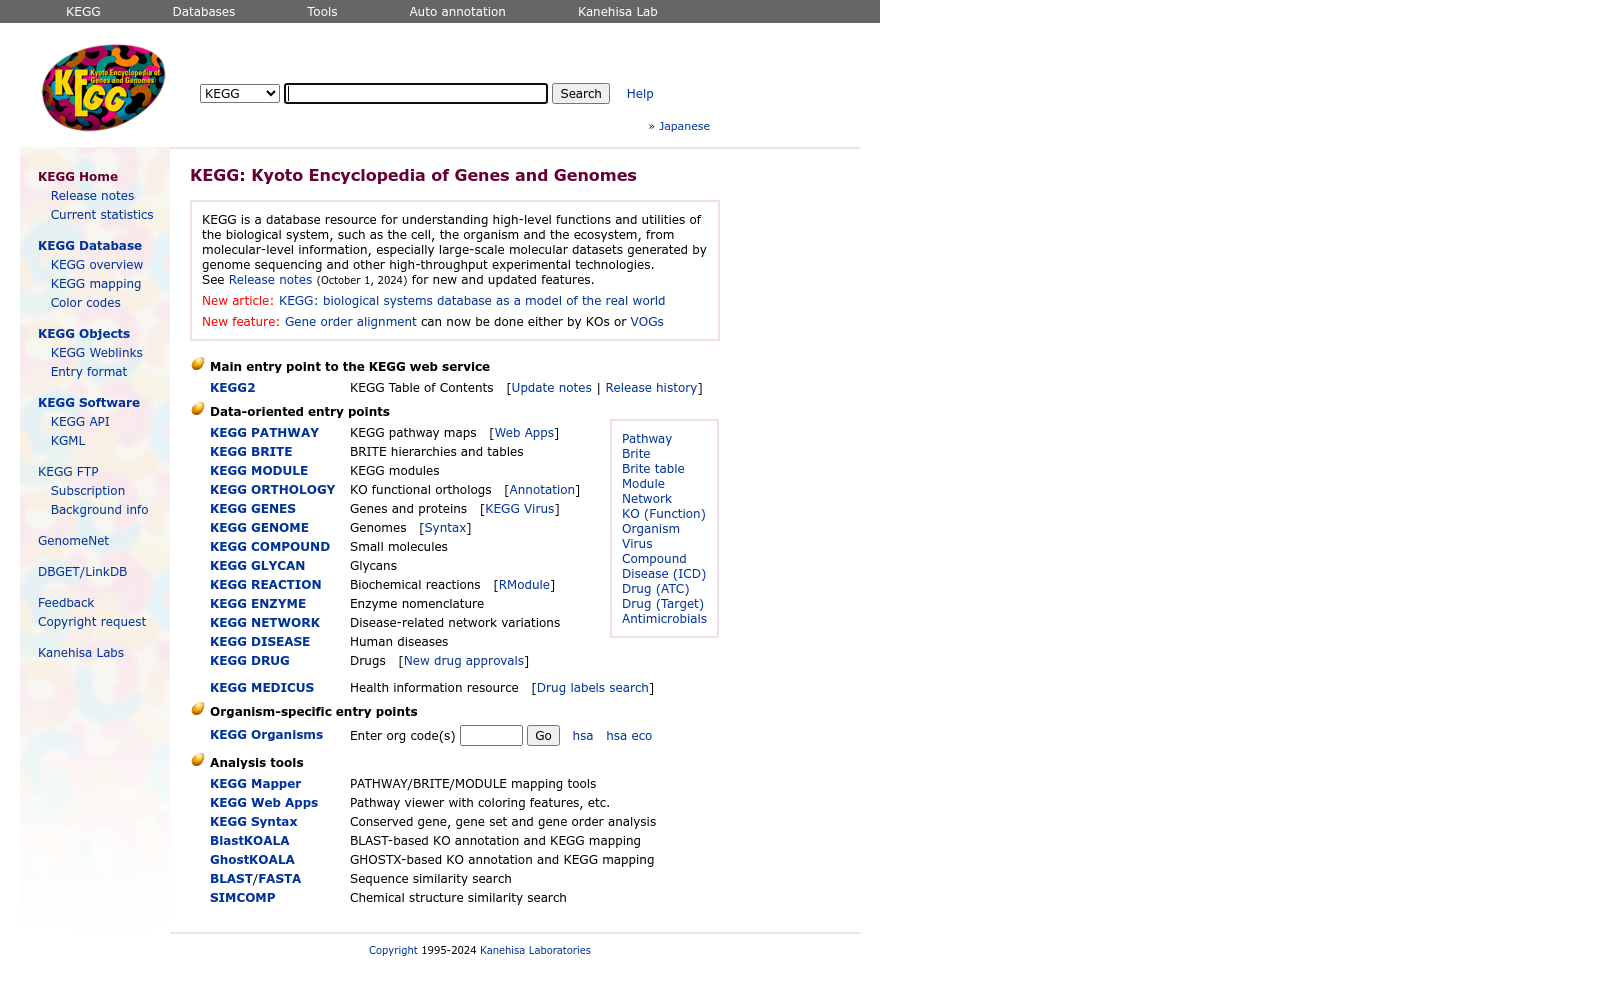
Task: Open the KEGG Mapper analysis tool
Action: [255, 784]
